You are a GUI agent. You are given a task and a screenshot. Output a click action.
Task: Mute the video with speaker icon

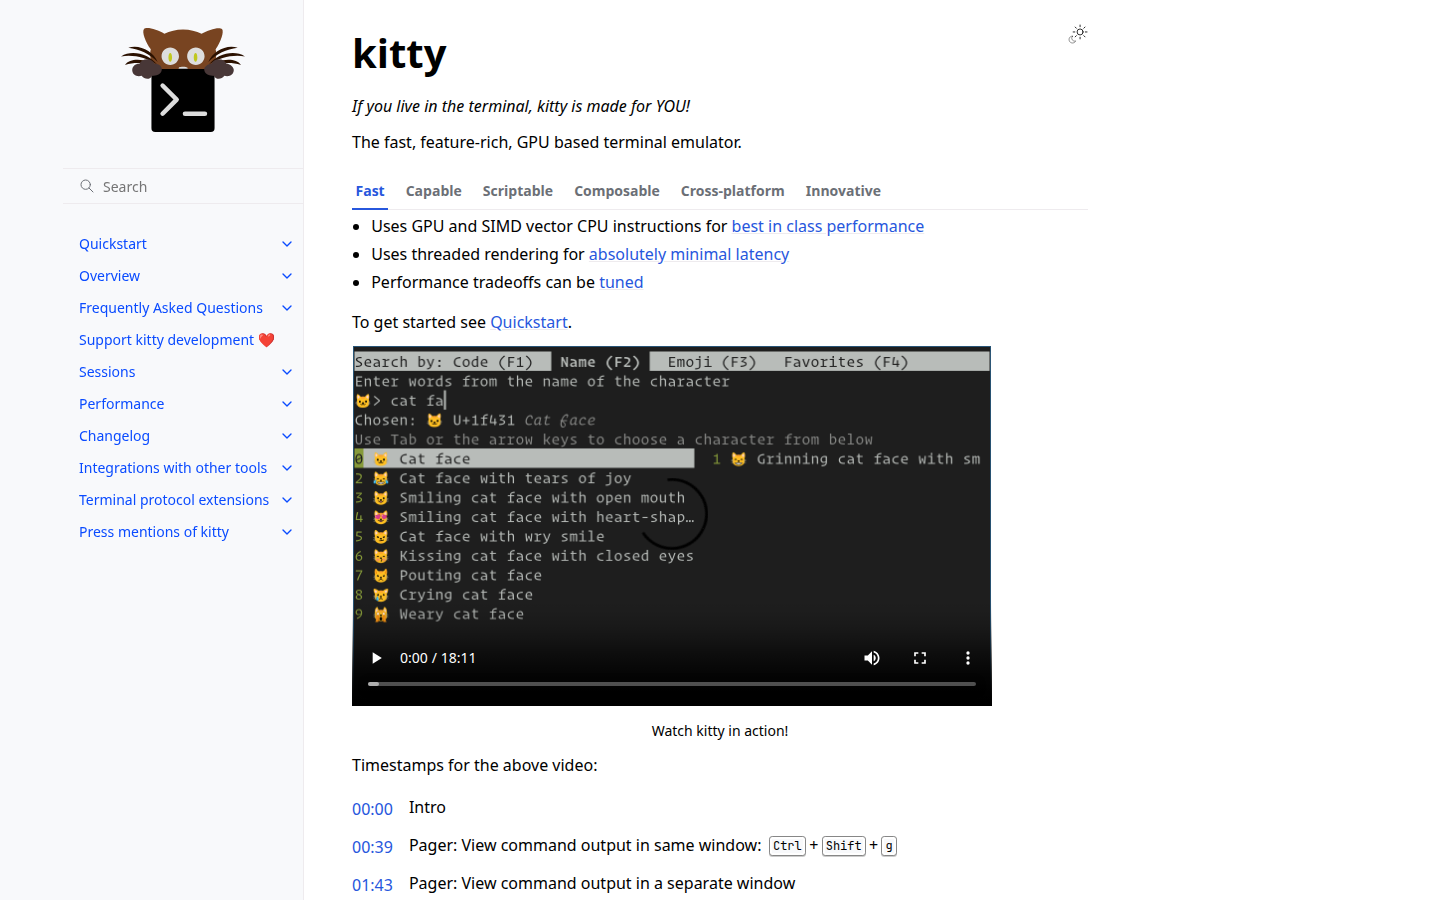coord(872,658)
